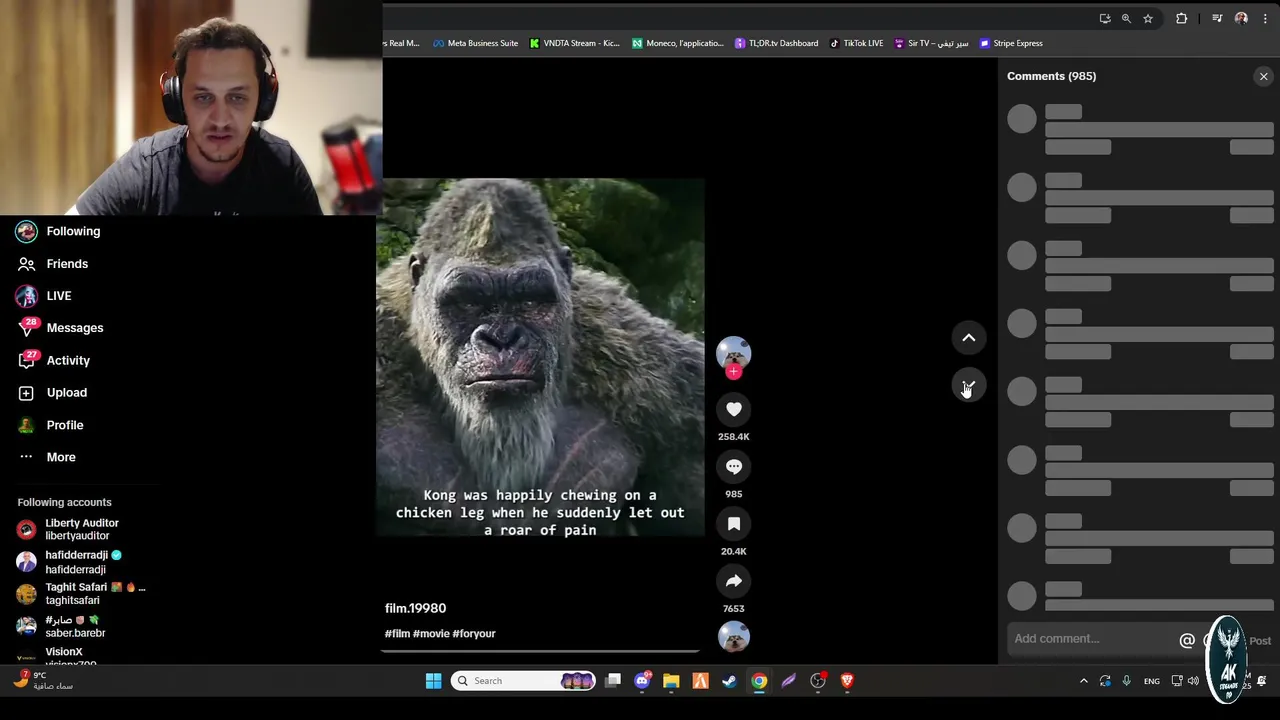Open Chrome profile avatar
Screen dimensions: 1280x720
click(x=1241, y=18)
